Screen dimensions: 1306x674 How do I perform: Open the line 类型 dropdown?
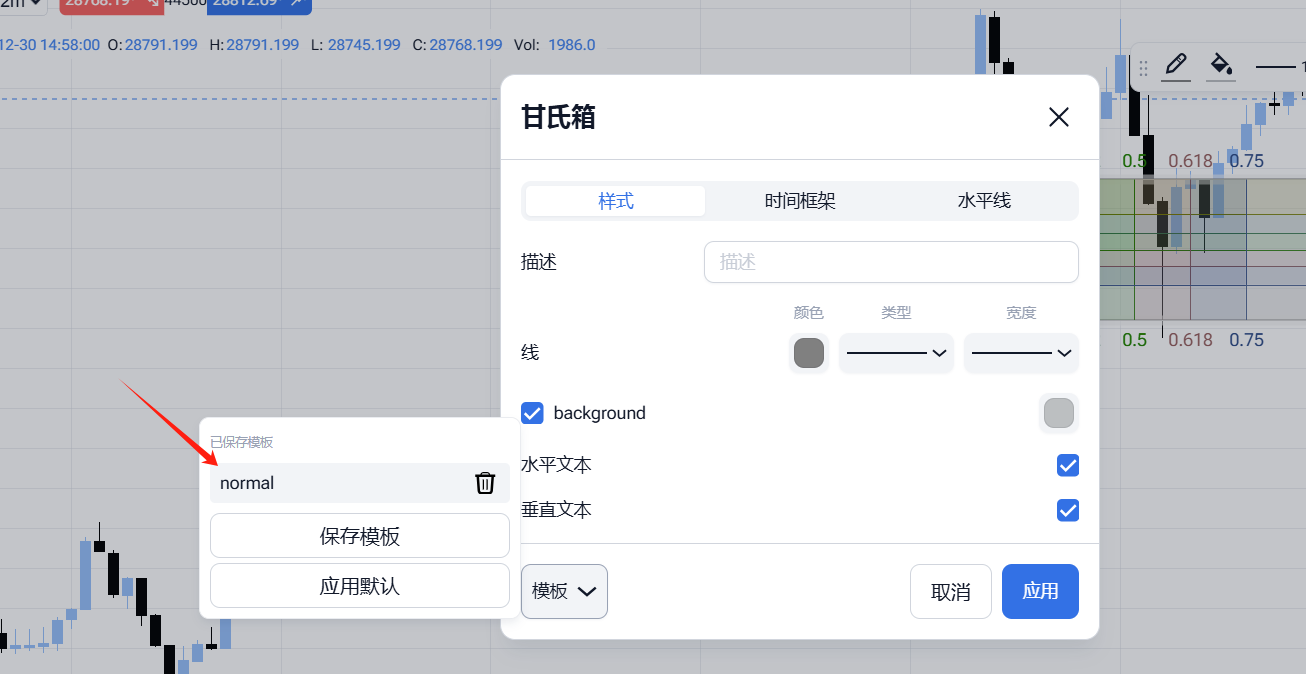point(896,353)
